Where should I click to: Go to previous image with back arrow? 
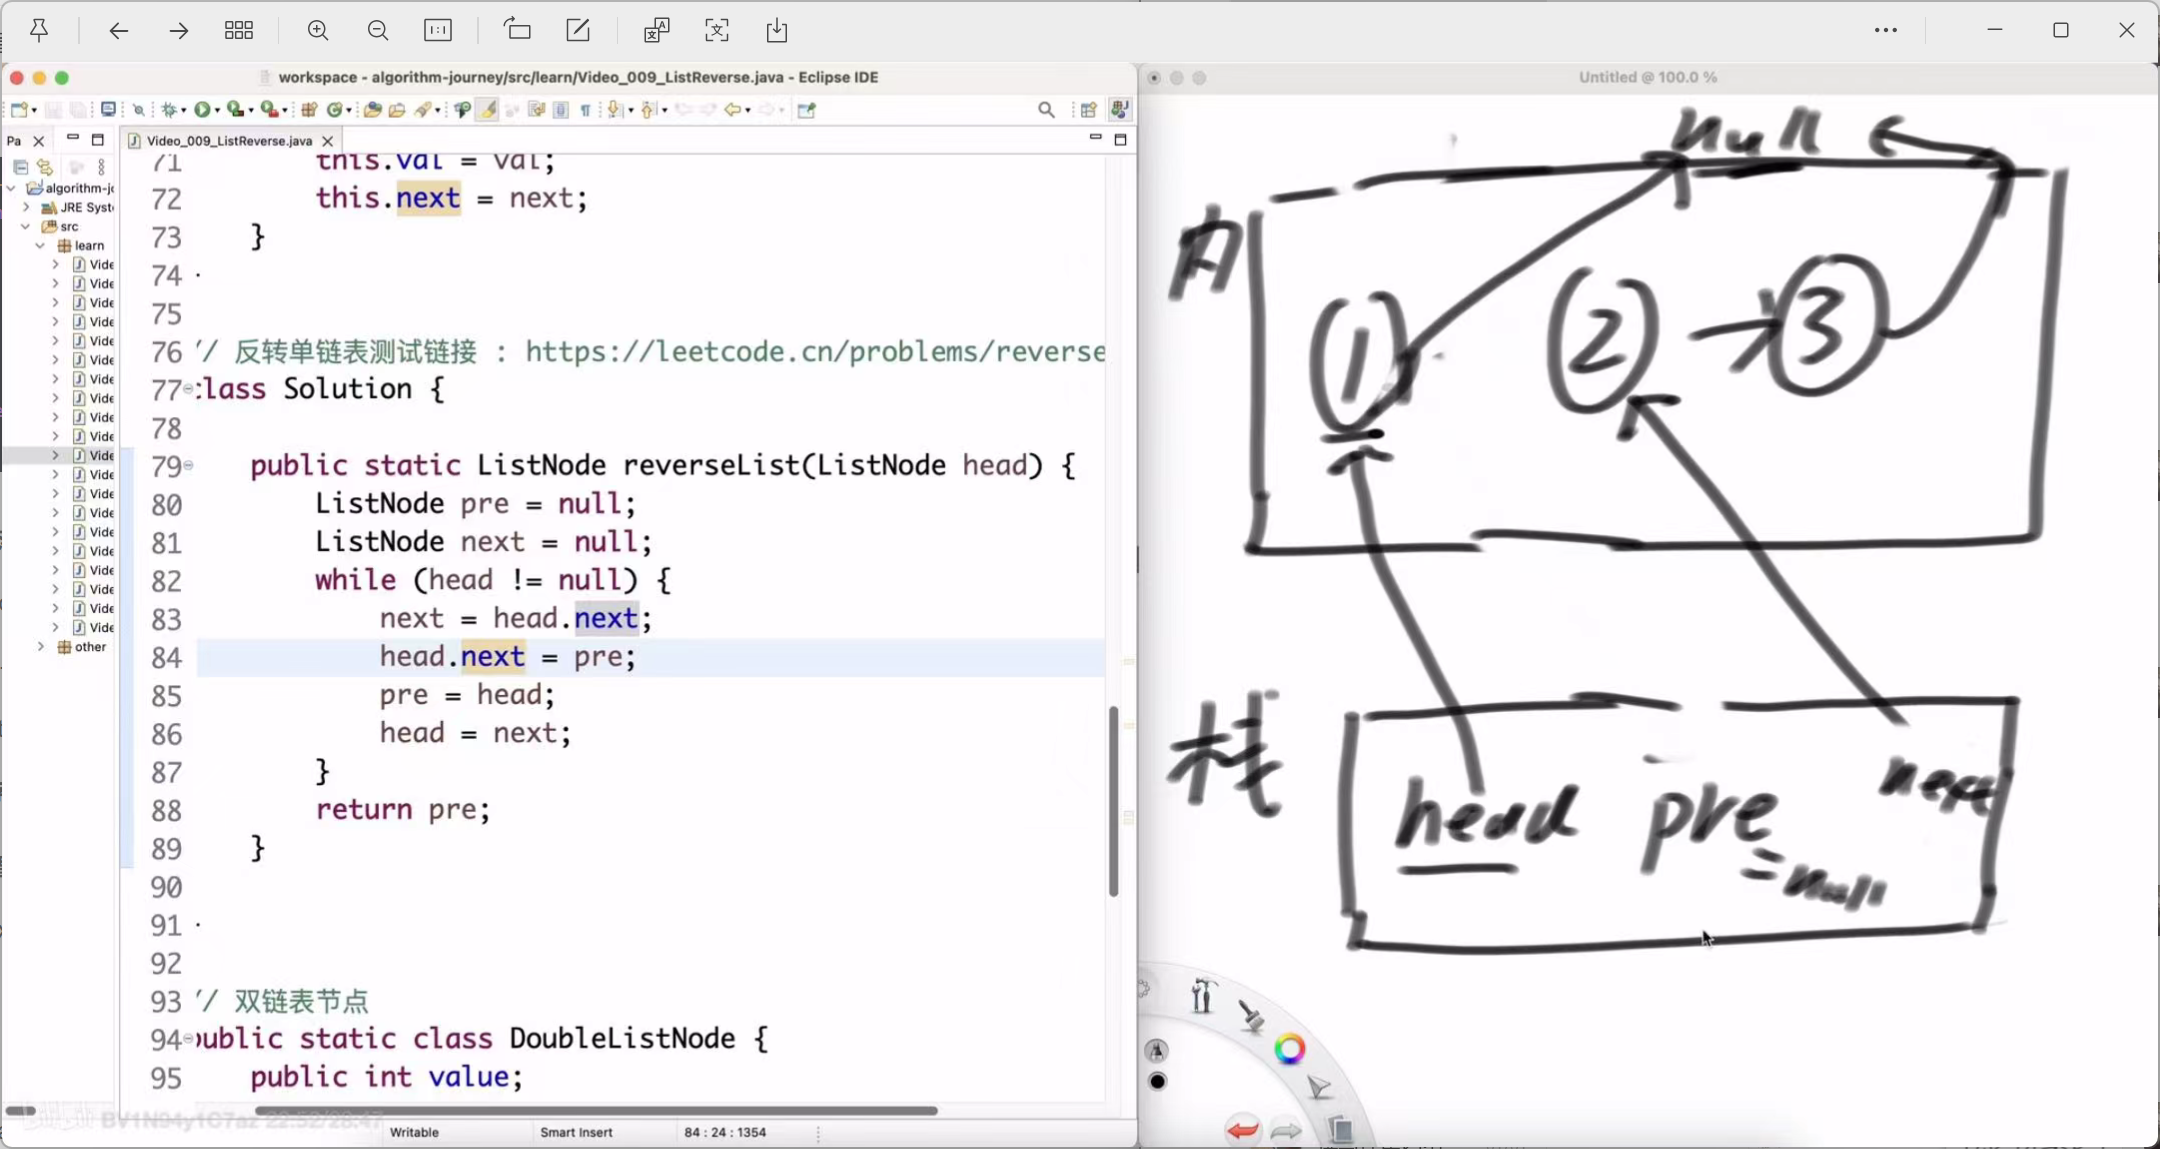click(118, 31)
